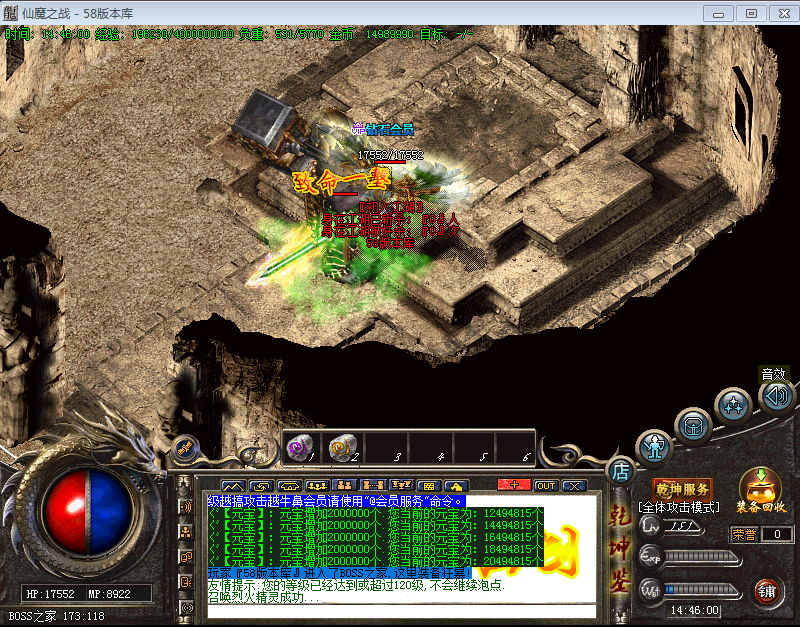Click the MP:8922 readout
The height and width of the screenshot is (627, 800).
(109, 594)
